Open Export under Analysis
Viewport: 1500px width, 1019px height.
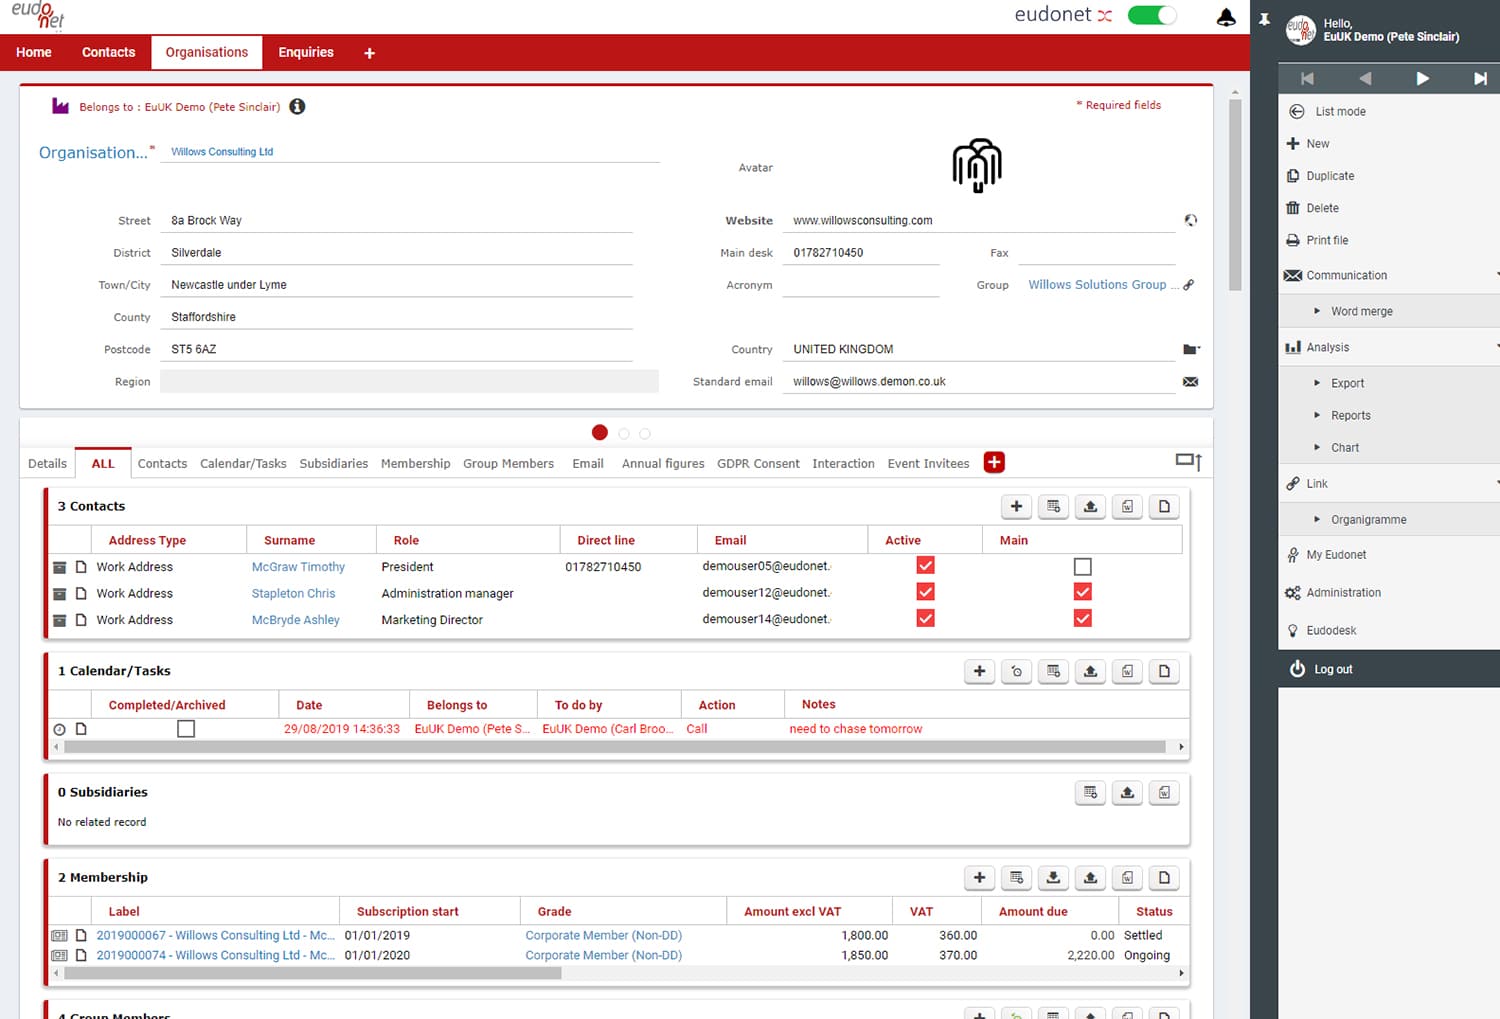point(1347,383)
